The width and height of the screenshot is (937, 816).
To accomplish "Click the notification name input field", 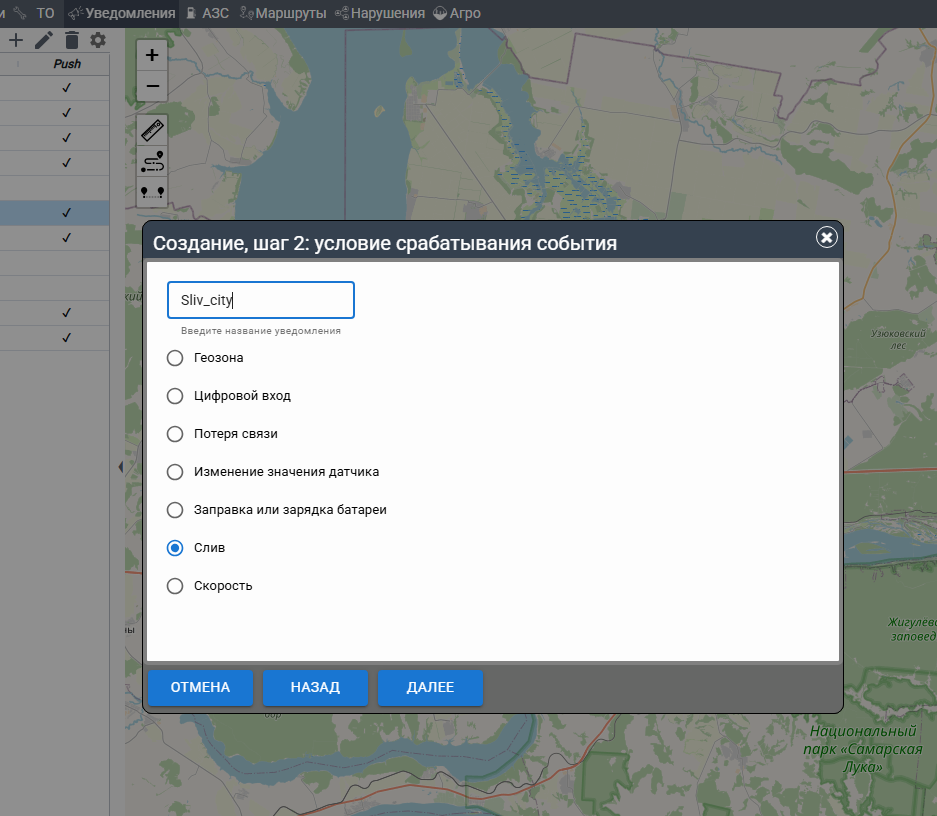I will click(261, 300).
